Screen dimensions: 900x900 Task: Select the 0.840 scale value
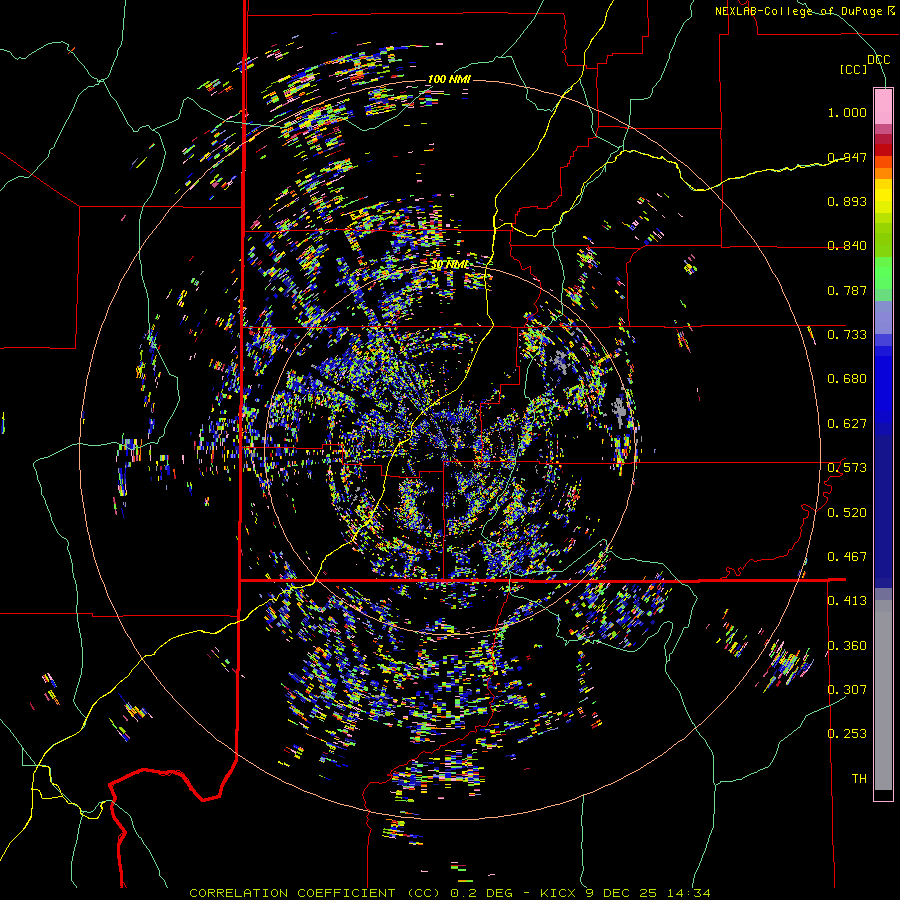pos(847,246)
